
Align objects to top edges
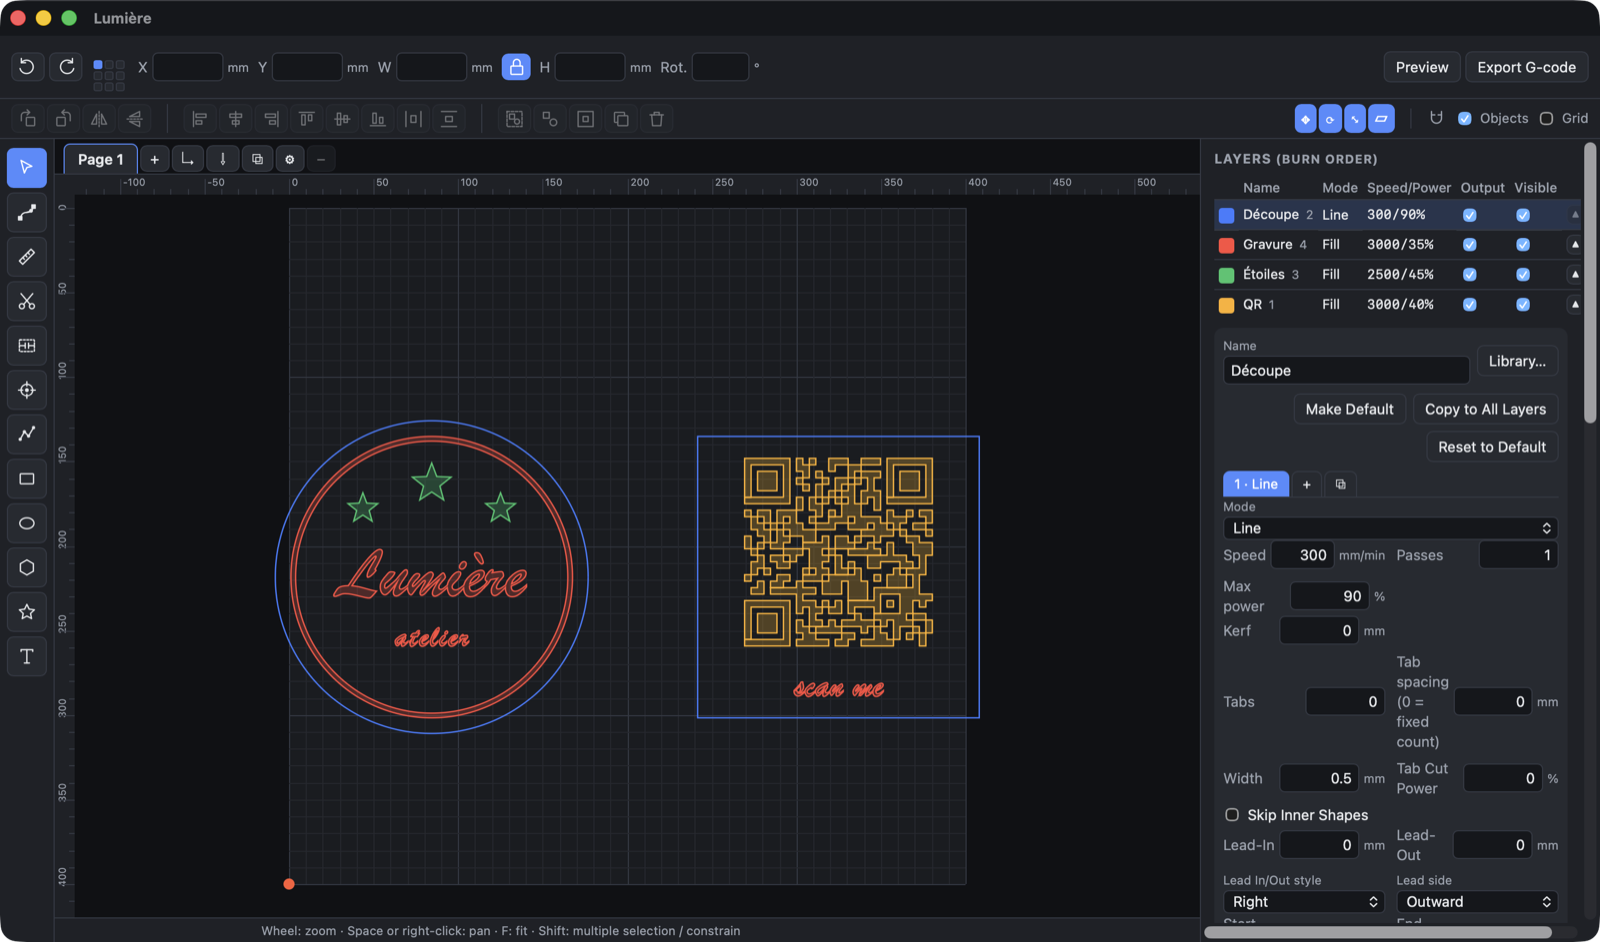[x=307, y=119]
